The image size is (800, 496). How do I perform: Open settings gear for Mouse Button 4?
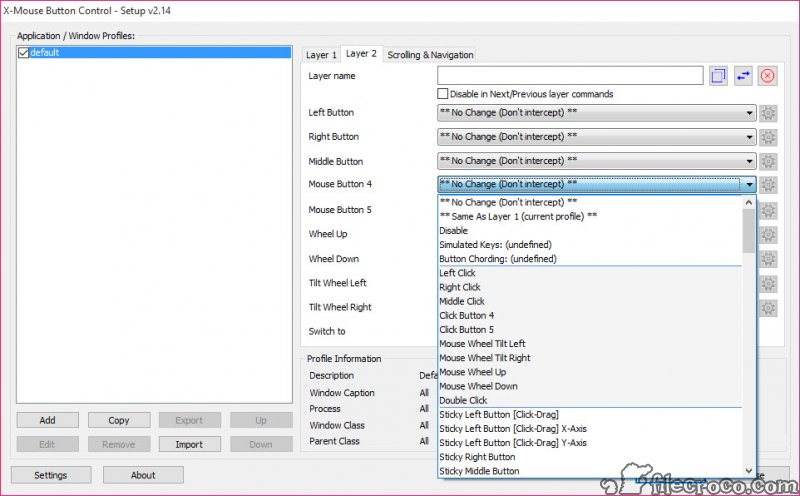(x=768, y=184)
